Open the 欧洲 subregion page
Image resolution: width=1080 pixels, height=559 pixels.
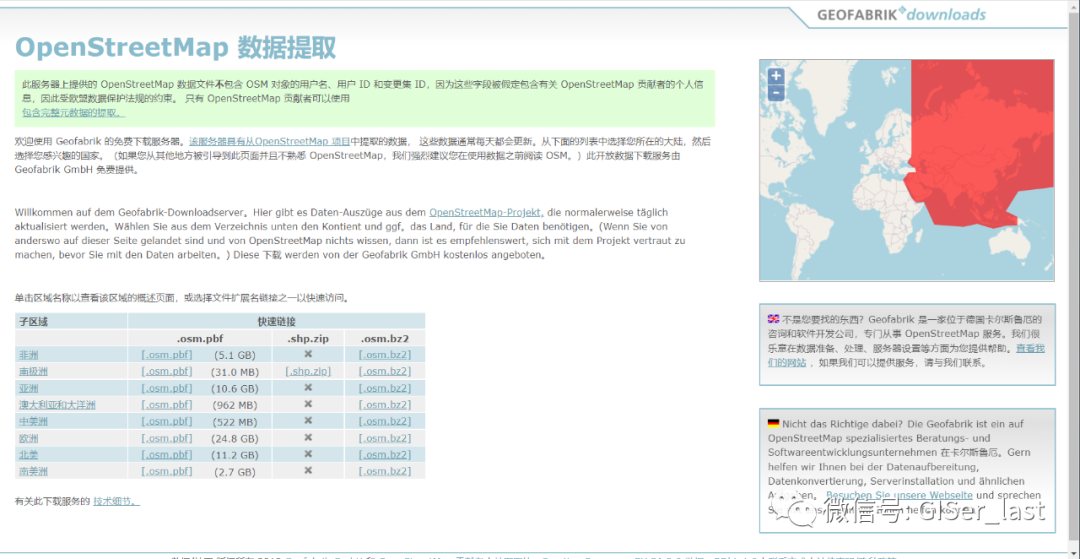click(29, 439)
